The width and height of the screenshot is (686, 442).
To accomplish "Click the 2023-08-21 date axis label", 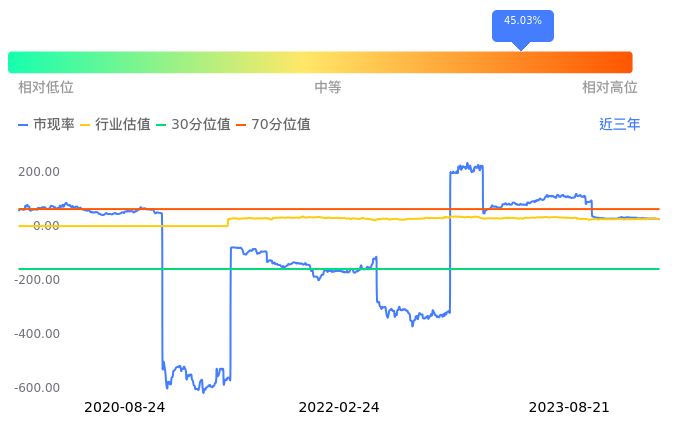I will [x=568, y=408].
